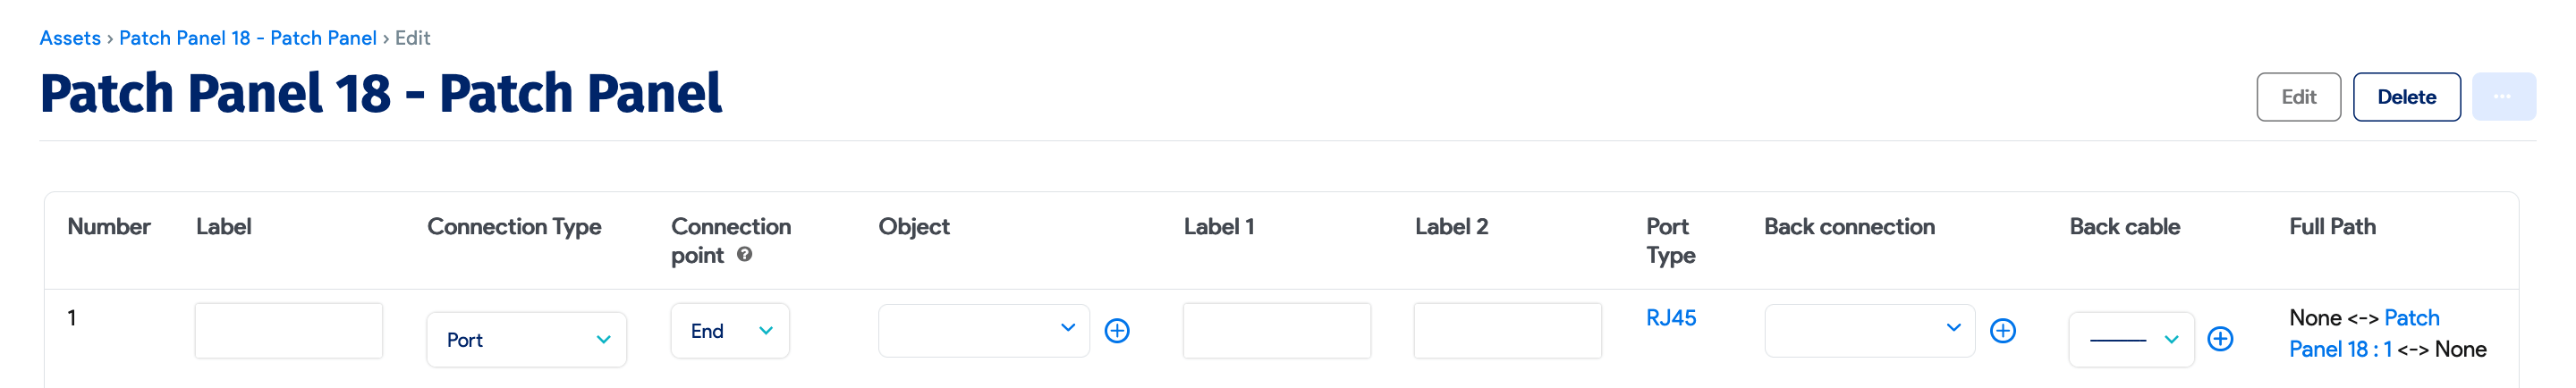Focus the Label 2 text field
Screen dimensions: 2576x388
coord(1506,331)
